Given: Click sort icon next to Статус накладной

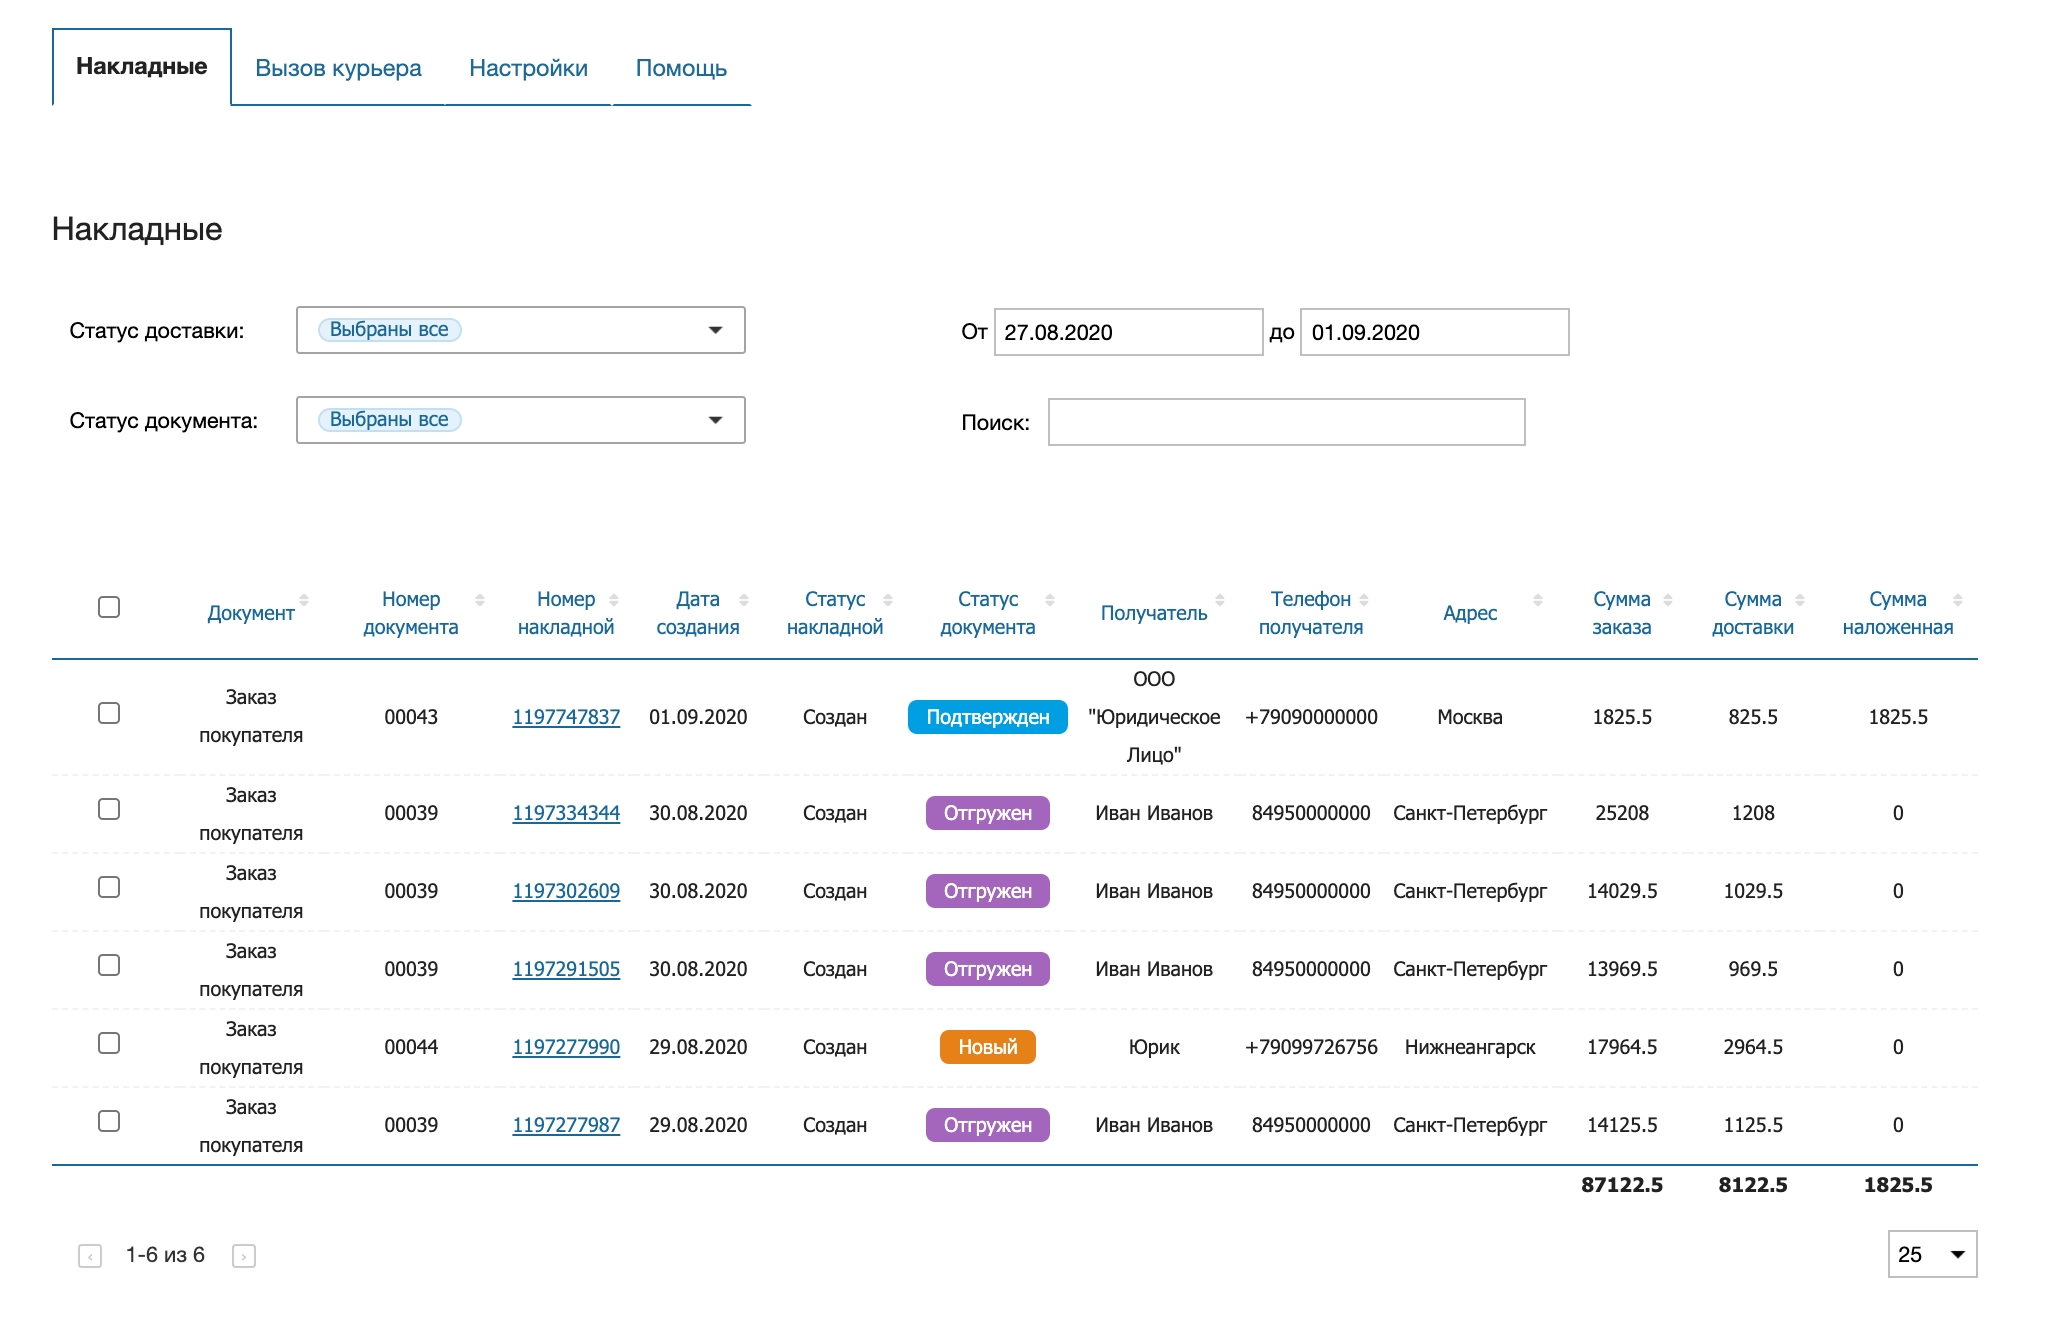Looking at the screenshot, I should pos(888,600).
